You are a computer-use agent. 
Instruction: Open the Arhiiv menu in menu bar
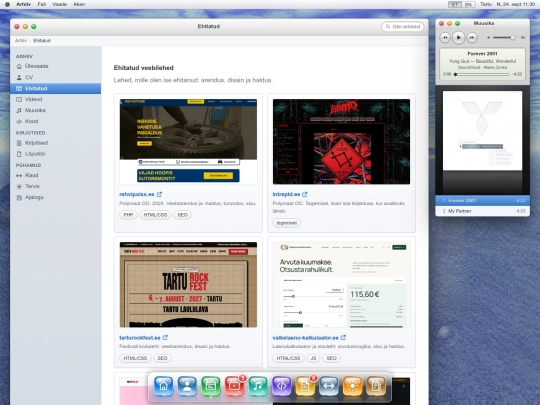pos(23,4)
